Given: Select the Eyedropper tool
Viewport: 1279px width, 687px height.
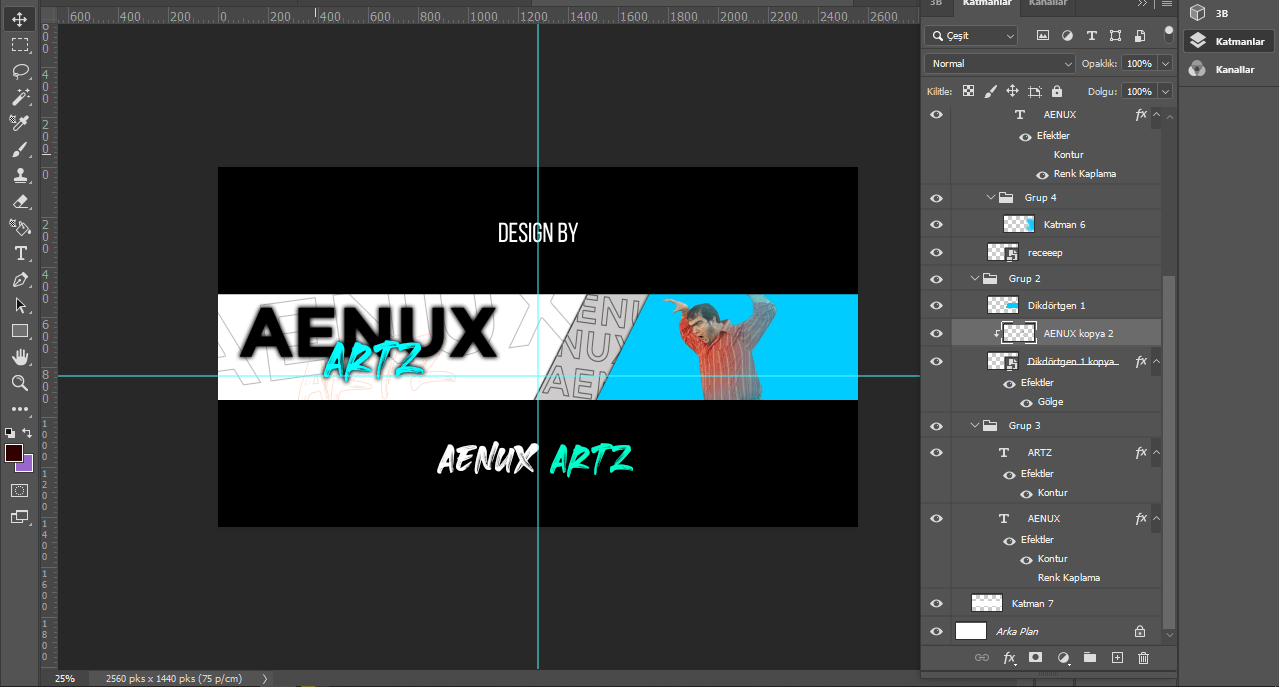Looking at the screenshot, I should pyautogui.click(x=20, y=123).
